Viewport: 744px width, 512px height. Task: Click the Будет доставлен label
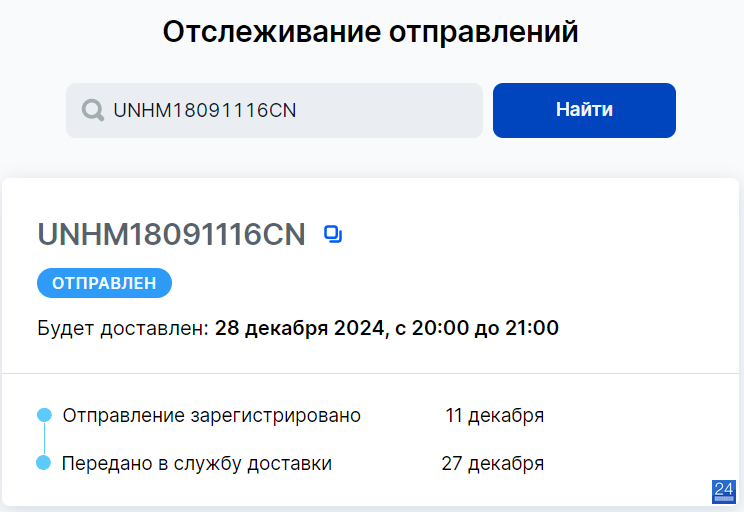123,328
